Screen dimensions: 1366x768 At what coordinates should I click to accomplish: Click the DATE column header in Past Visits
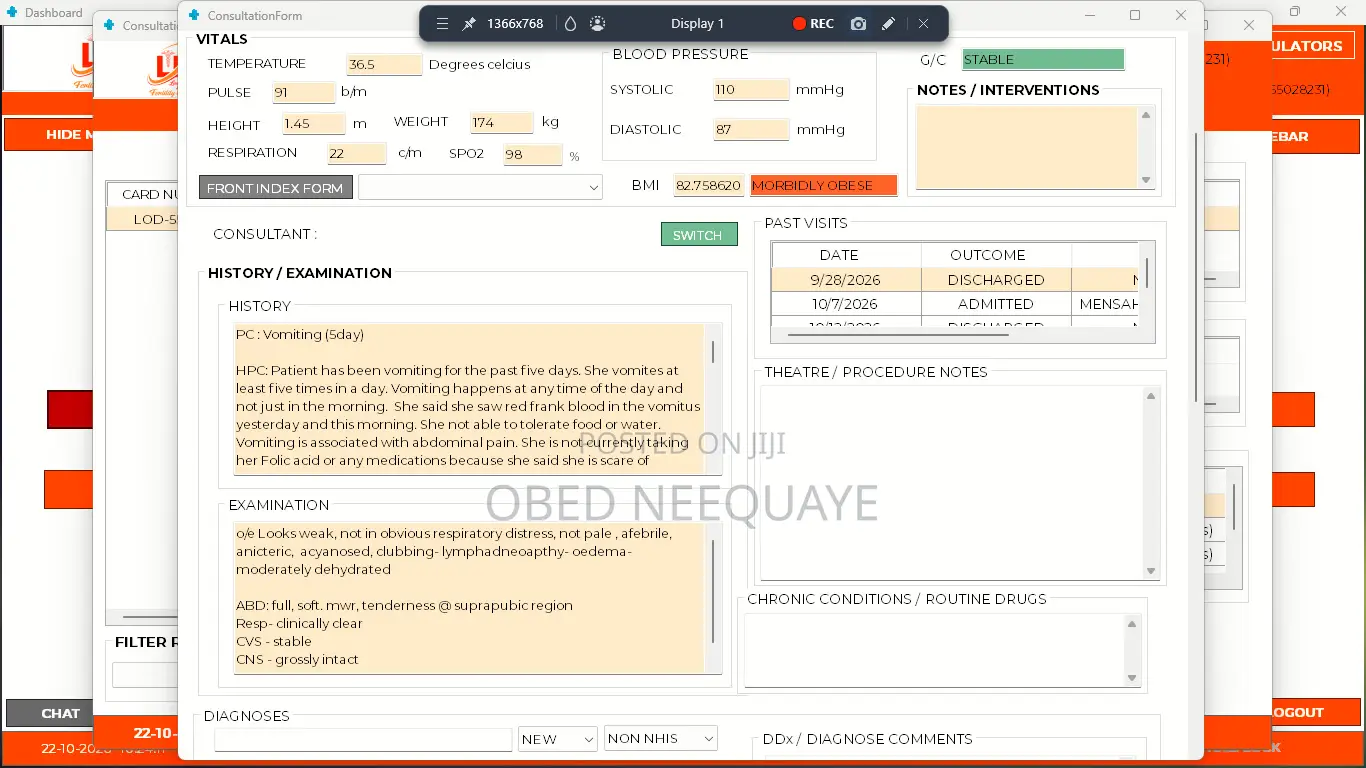[839, 255]
